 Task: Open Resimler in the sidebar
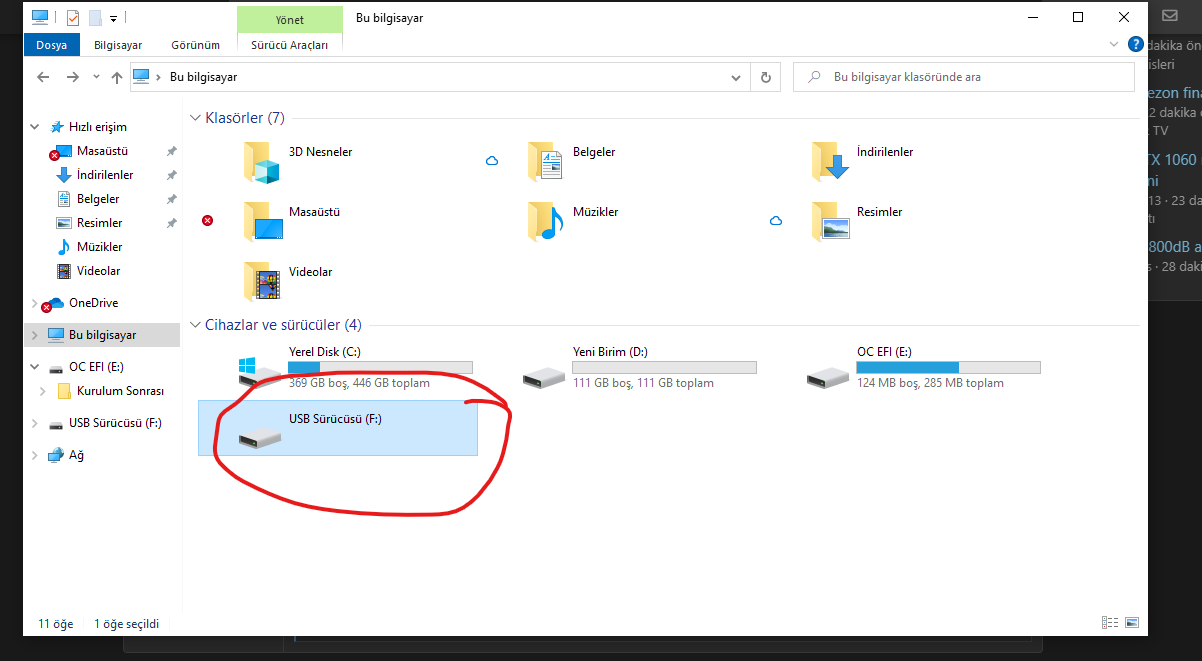coord(99,223)
